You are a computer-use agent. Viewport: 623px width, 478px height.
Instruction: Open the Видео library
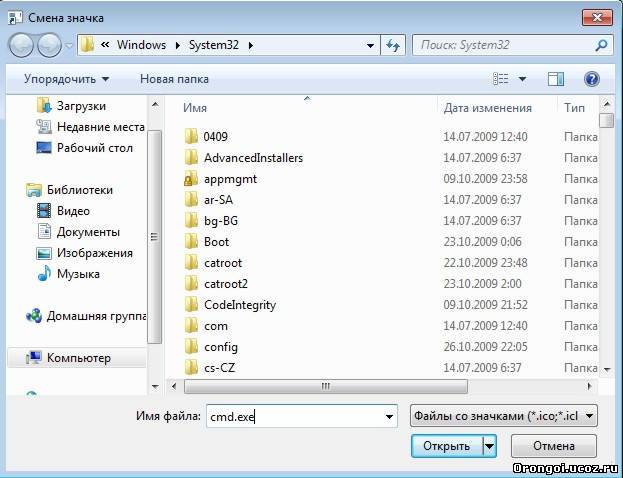tap(63, 211)
